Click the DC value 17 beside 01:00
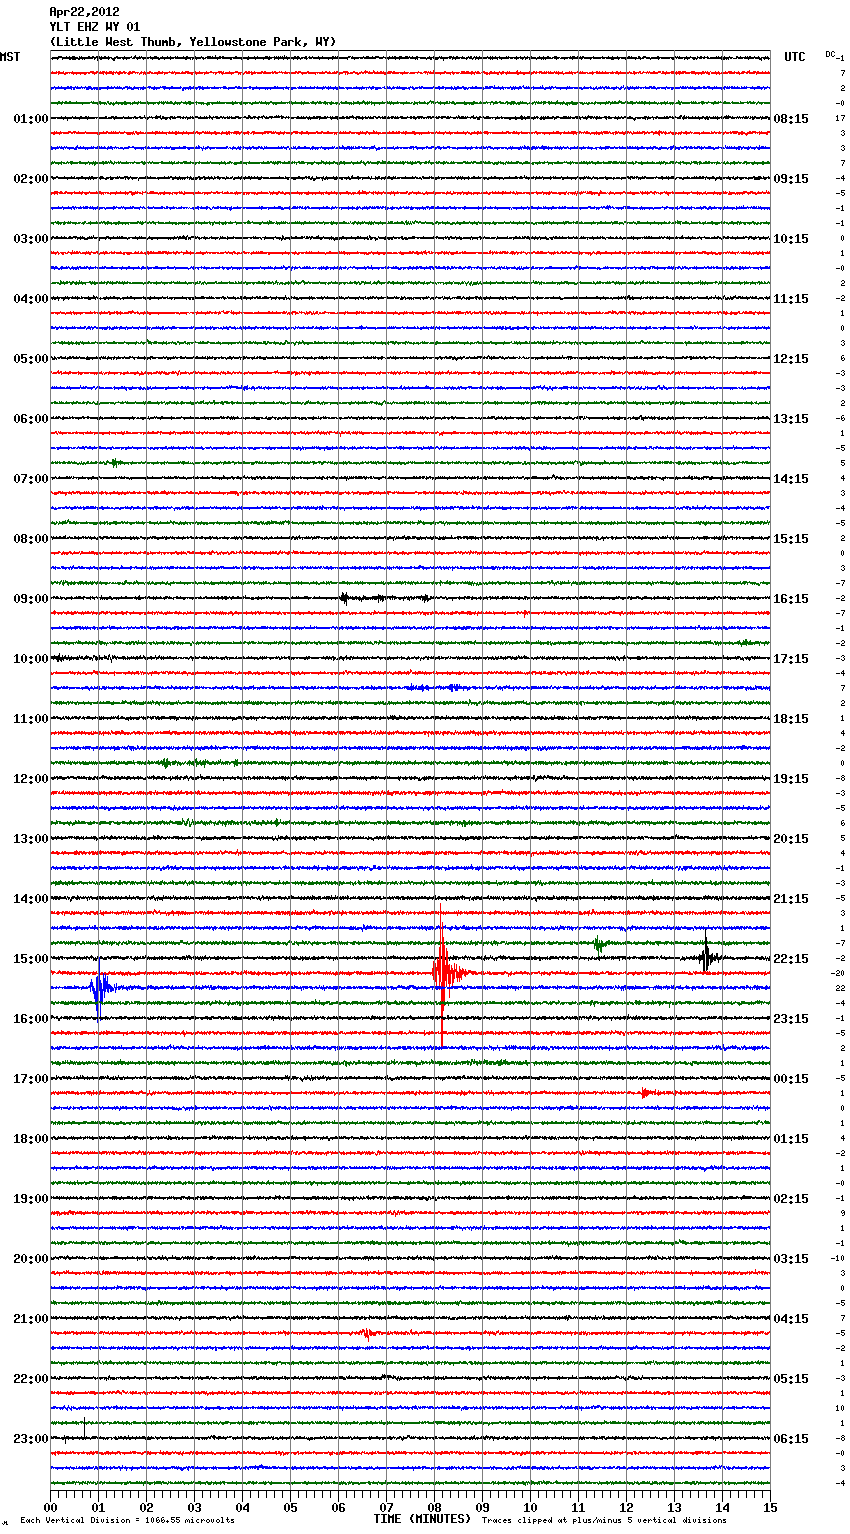Viewport: 850px width, 1534px height. point(840,119)
